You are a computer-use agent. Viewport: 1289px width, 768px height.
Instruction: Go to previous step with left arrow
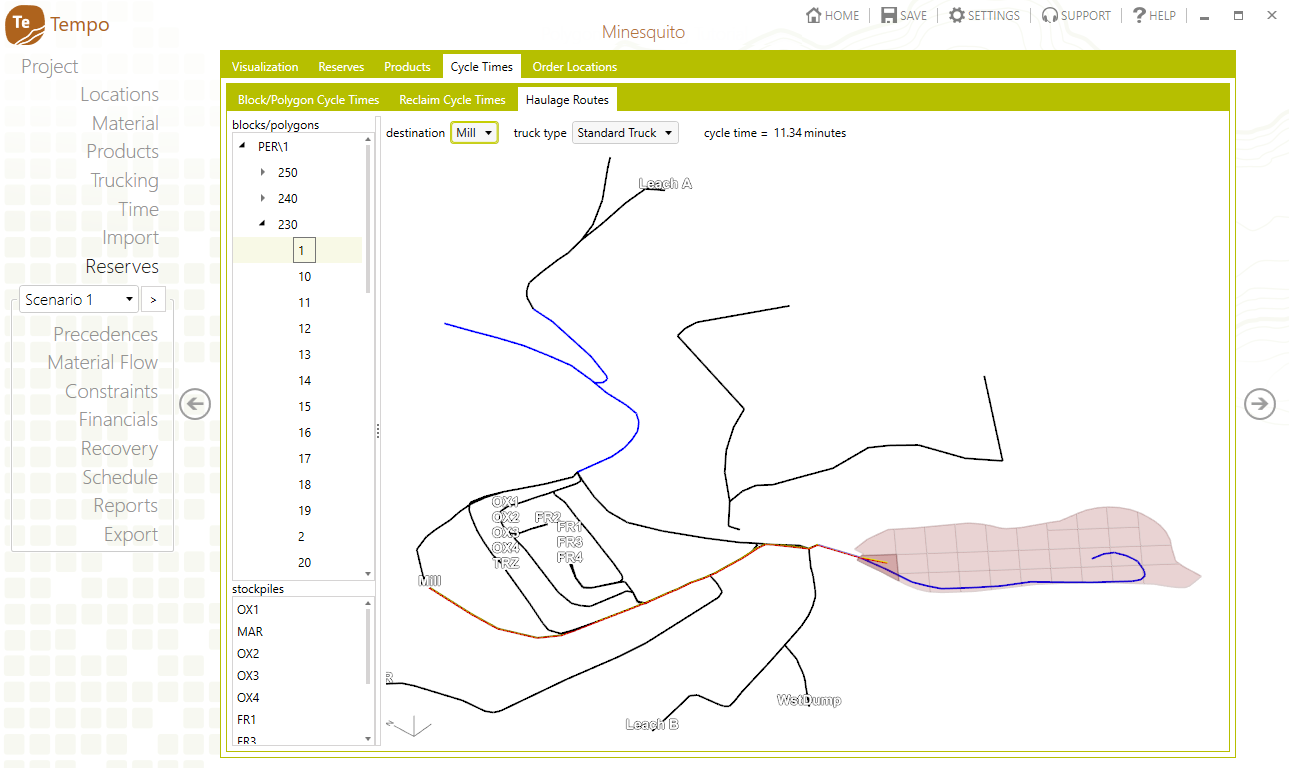[195, 404]
